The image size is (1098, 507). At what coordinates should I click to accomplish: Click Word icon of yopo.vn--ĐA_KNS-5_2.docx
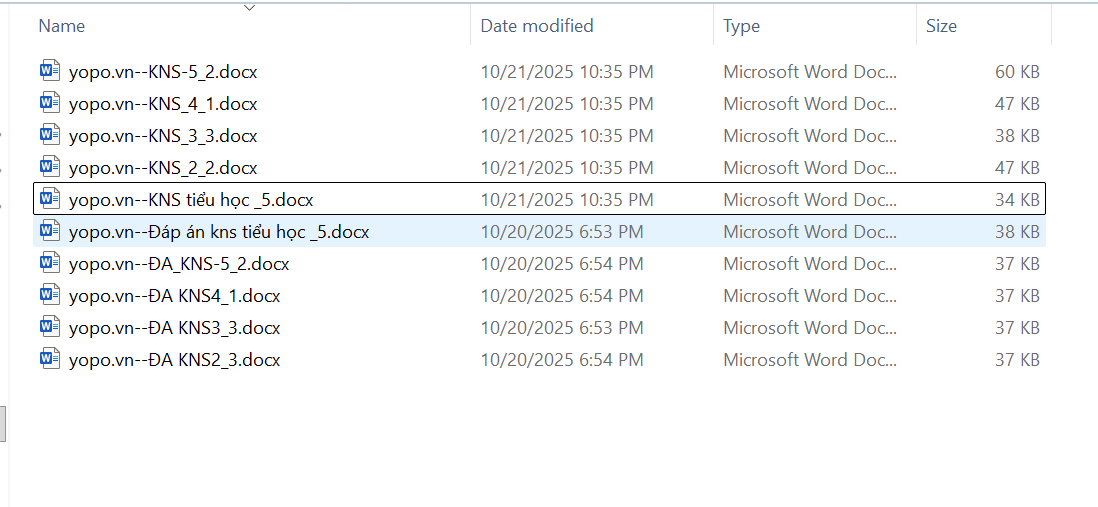50,264
